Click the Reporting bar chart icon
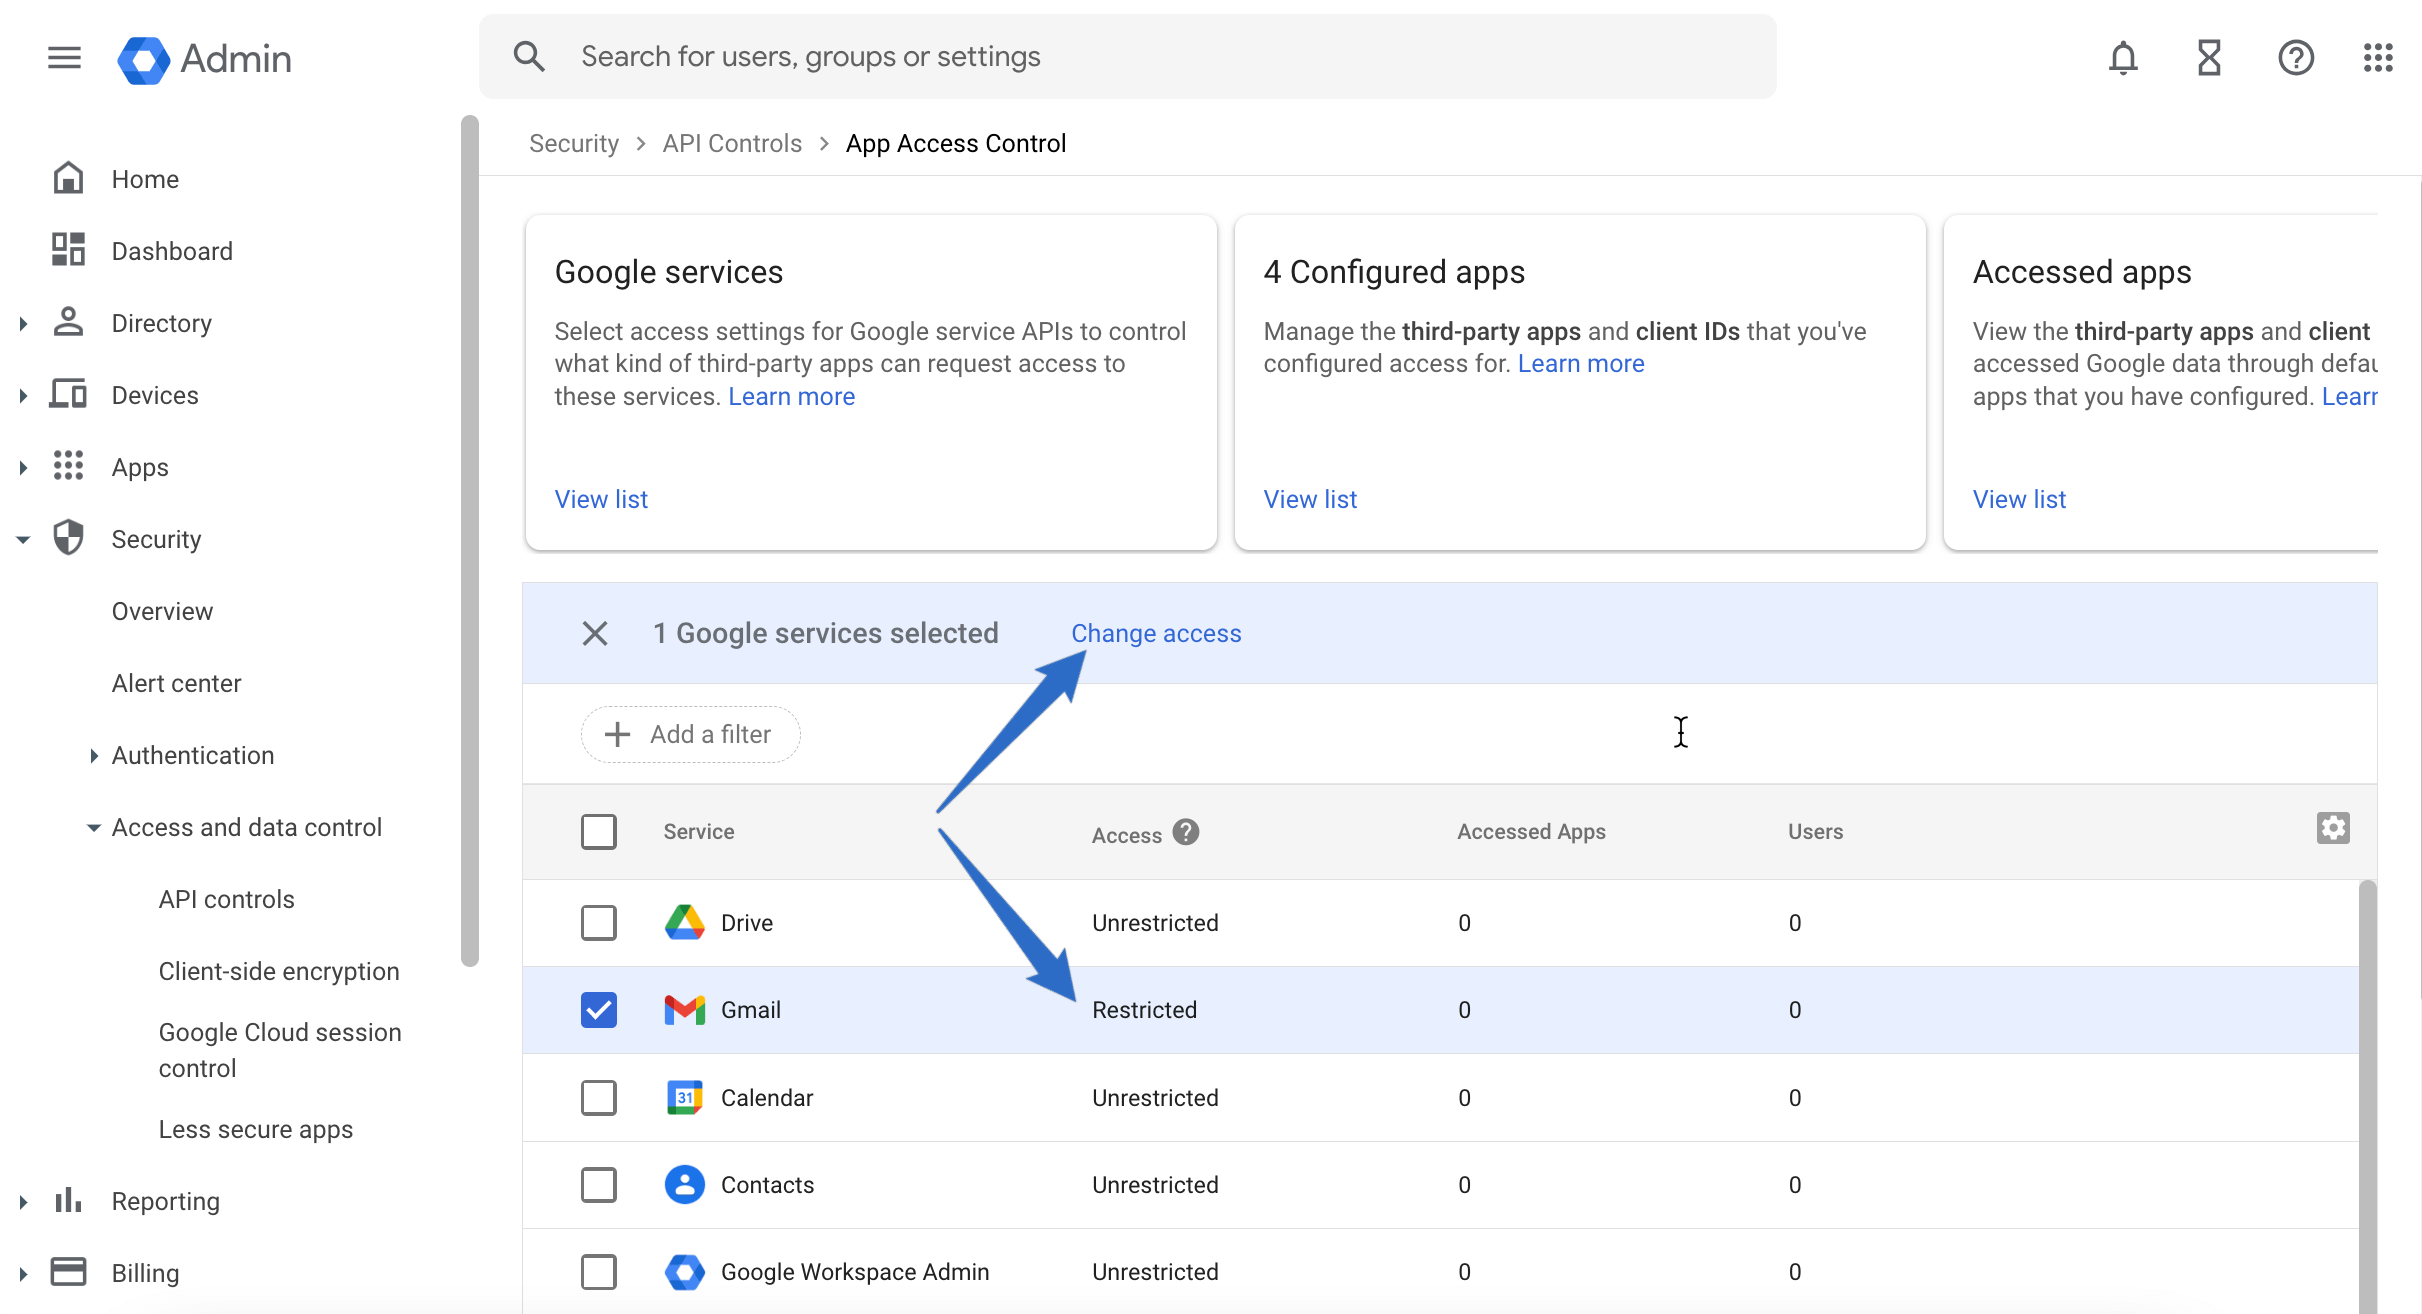 pyautogui.click(x=68, y=1200)
